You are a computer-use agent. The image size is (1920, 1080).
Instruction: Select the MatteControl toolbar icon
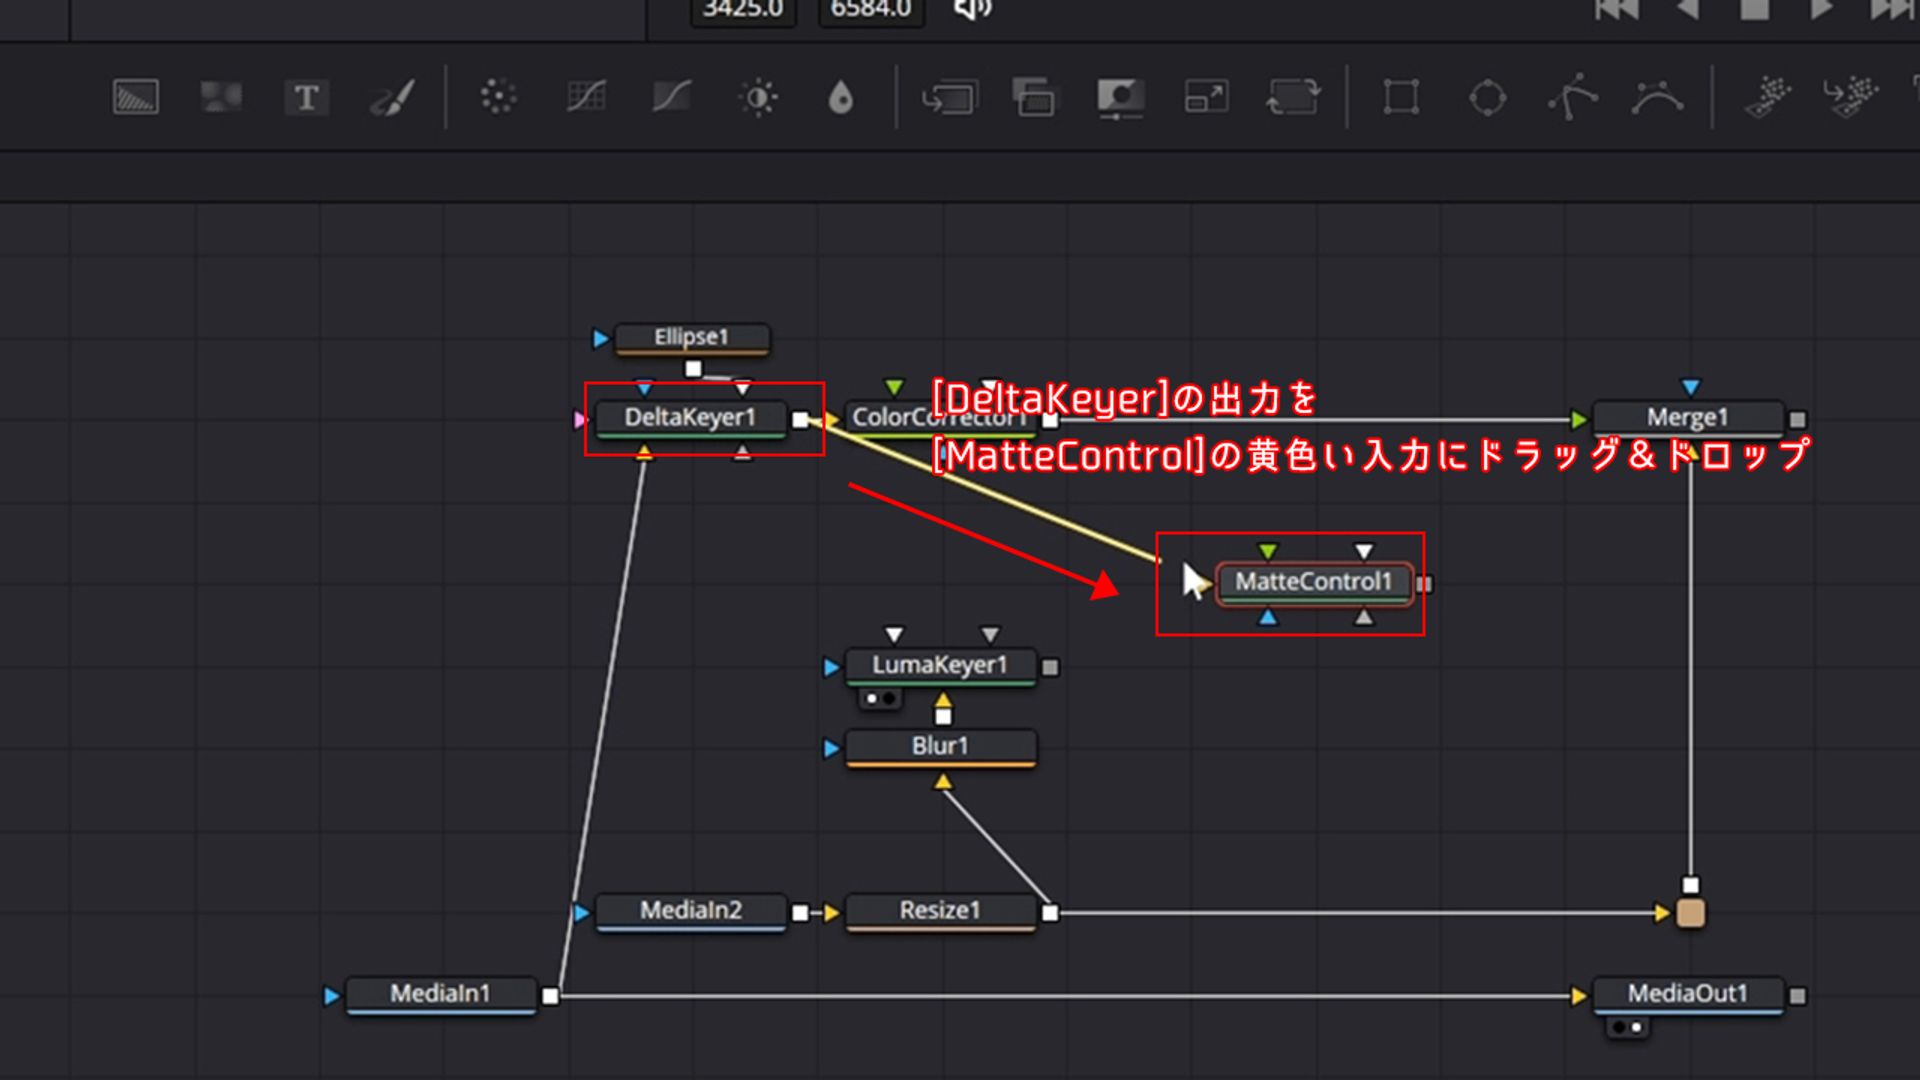pos(1120,97)
